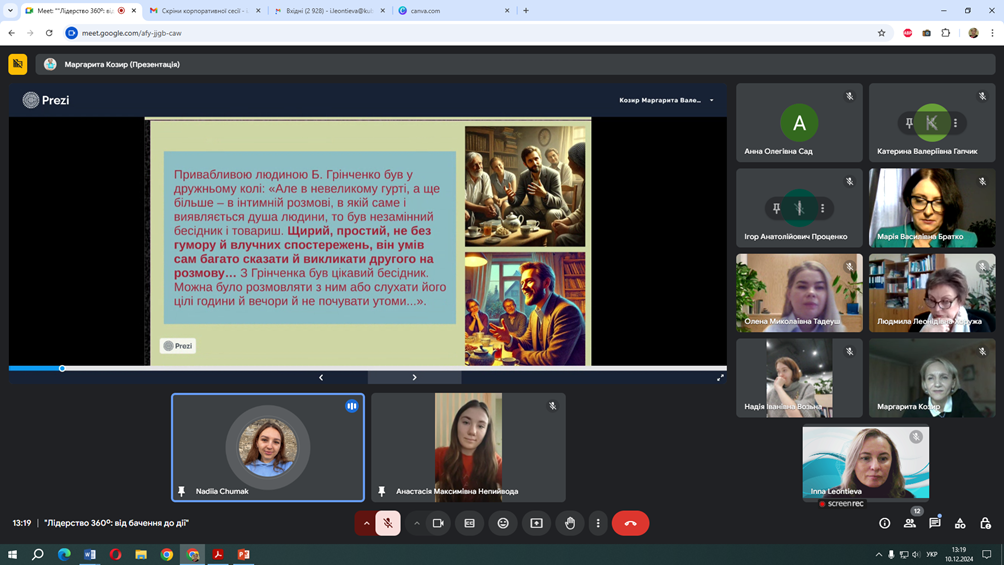The height and width of the screenshot is (565, 1004).
Task: Show the participants list panel
Action: pos(910,523)
